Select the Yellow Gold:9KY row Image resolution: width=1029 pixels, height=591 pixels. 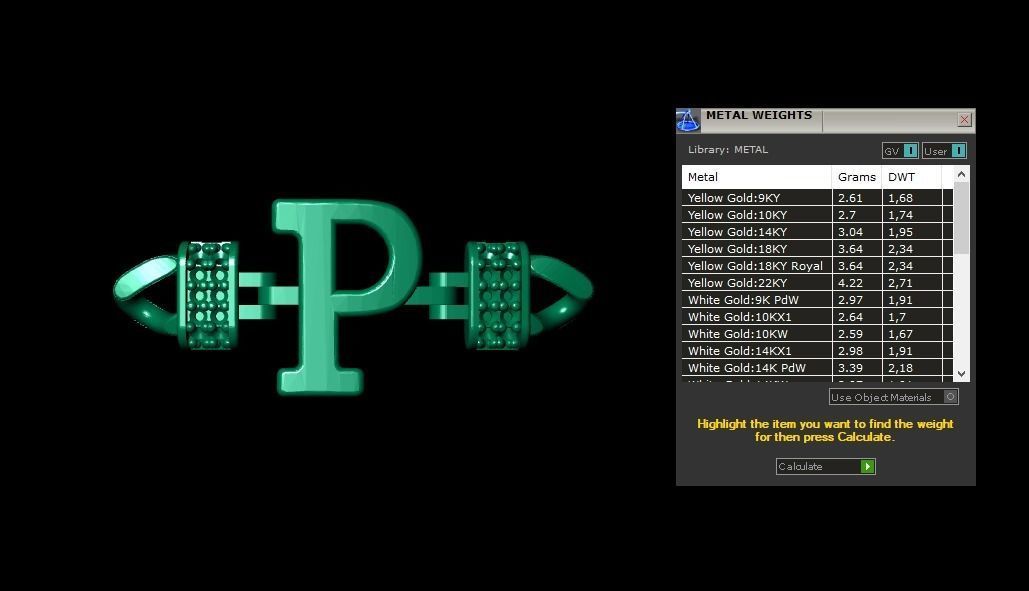point(817,197)
